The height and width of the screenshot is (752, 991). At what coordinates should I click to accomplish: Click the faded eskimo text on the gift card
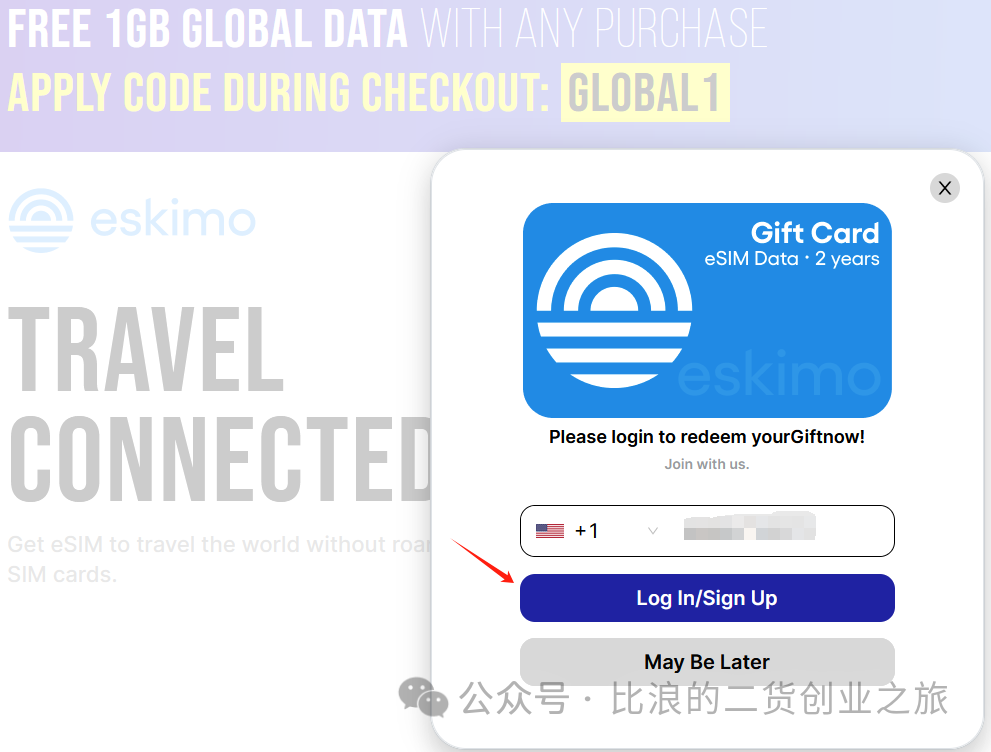pos(779,374)
